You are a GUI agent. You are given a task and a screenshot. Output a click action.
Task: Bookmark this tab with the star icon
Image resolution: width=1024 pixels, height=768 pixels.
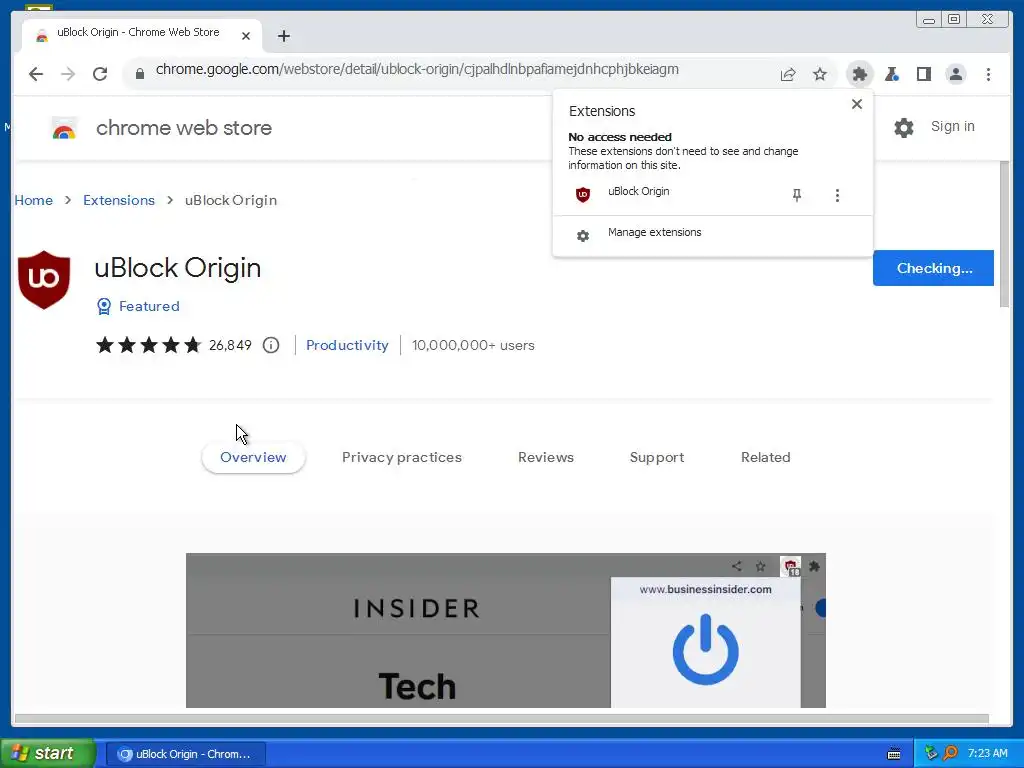(x=820, y=74)
